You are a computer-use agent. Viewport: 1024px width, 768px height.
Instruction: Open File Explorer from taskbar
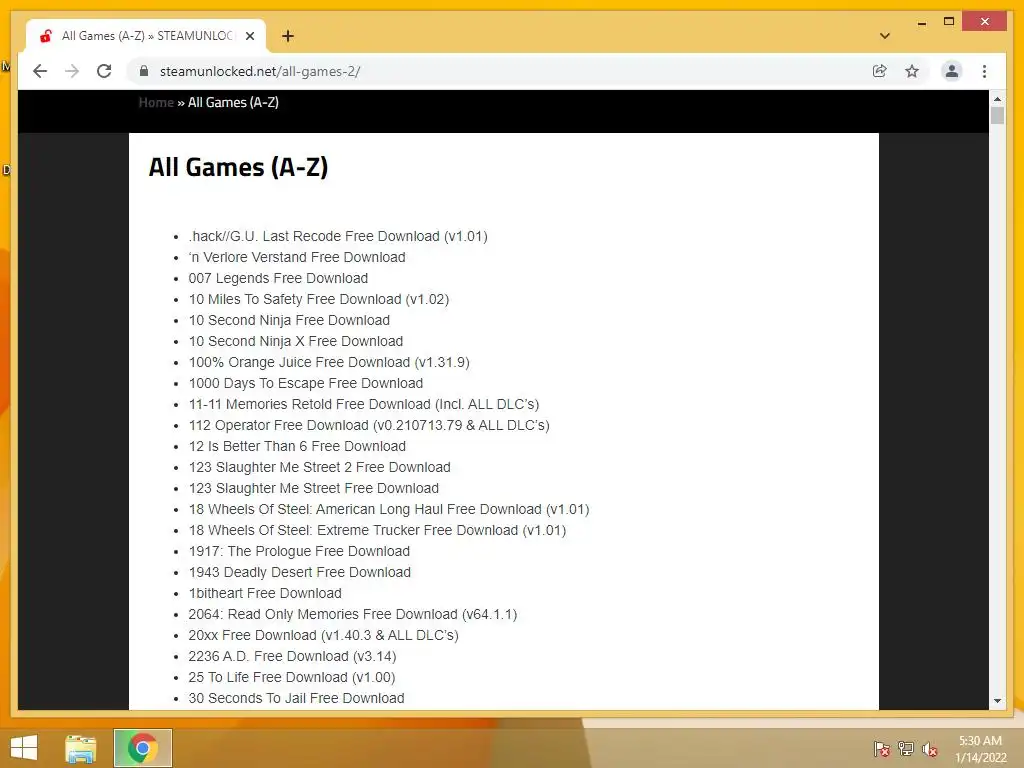(x=80, y=748)
